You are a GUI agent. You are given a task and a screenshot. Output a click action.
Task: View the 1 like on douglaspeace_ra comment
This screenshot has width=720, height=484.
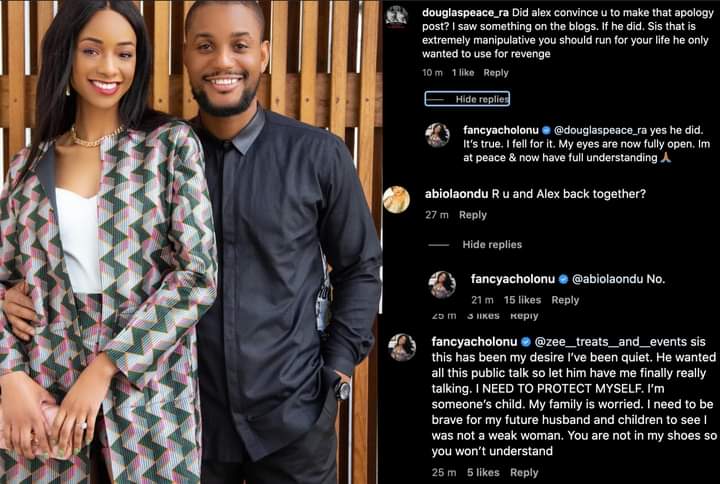[x=462, y=73]
